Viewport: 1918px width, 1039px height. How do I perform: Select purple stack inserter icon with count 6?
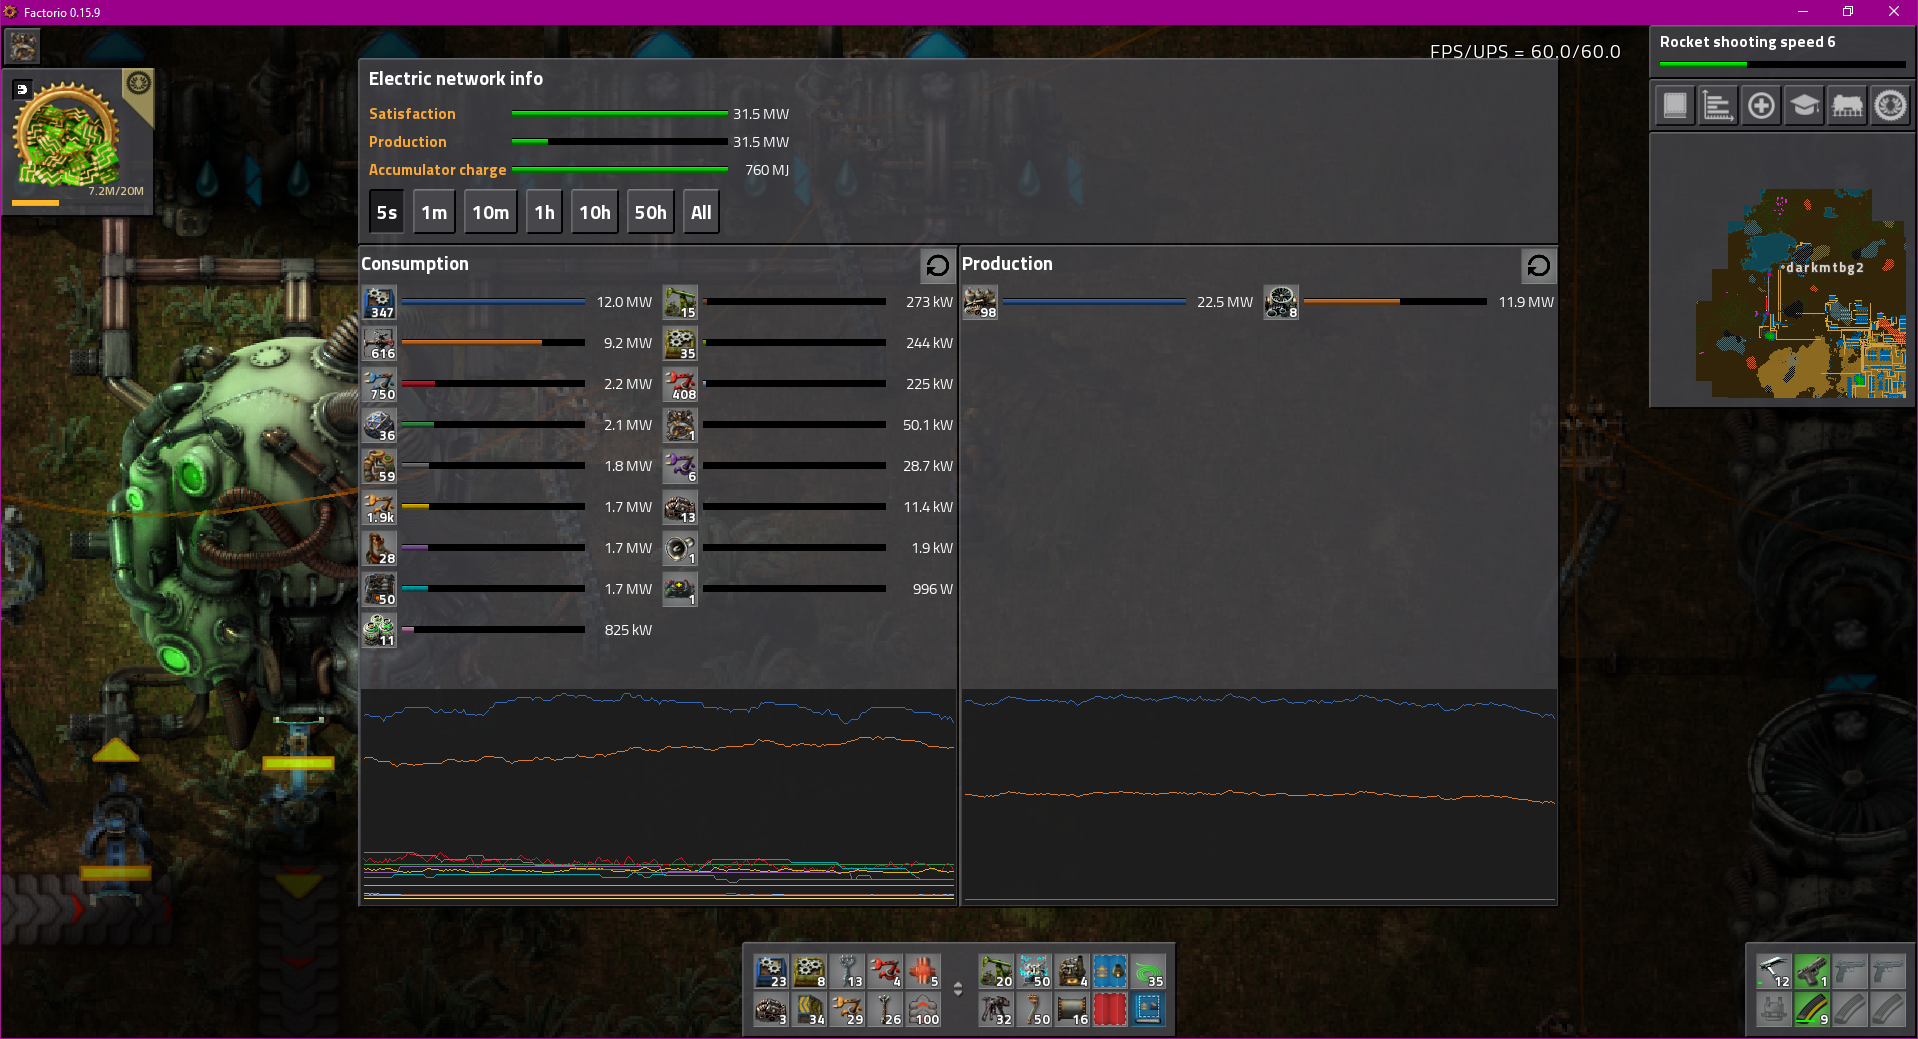point(680,466)
